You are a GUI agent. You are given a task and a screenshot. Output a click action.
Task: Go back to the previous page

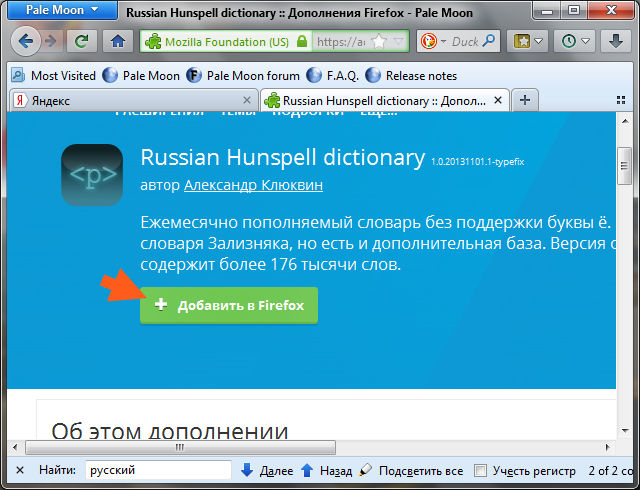pos(26,41)
